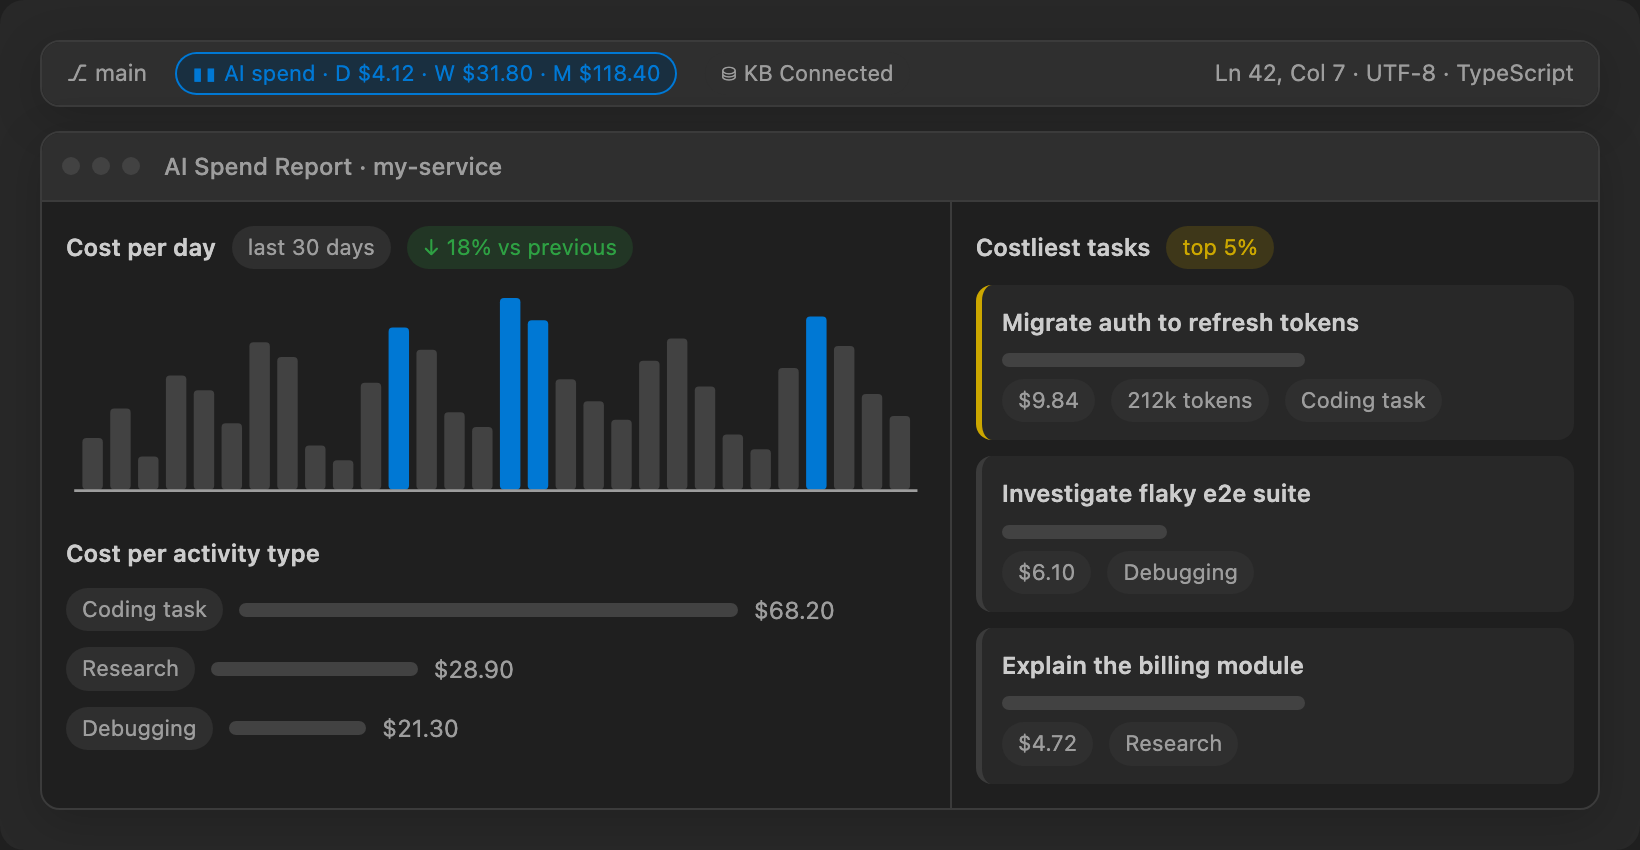Image resolution: width=1640 pixels, height=850 pixels.
Task: Click the 18% vs previous badge
Action: (520, 248)
